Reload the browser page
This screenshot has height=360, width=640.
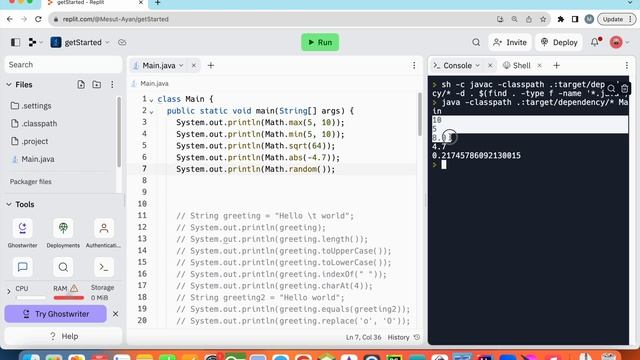pos(38,19)
